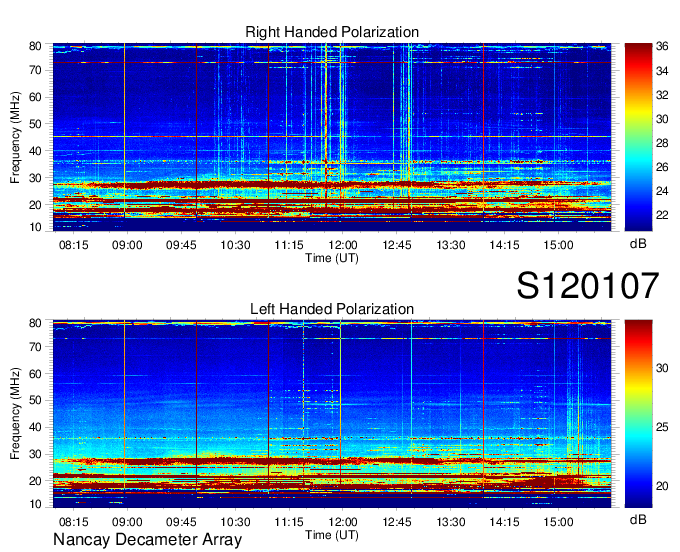
Task: Click the dB unit label under top colorbar
Action: point(638,244)
